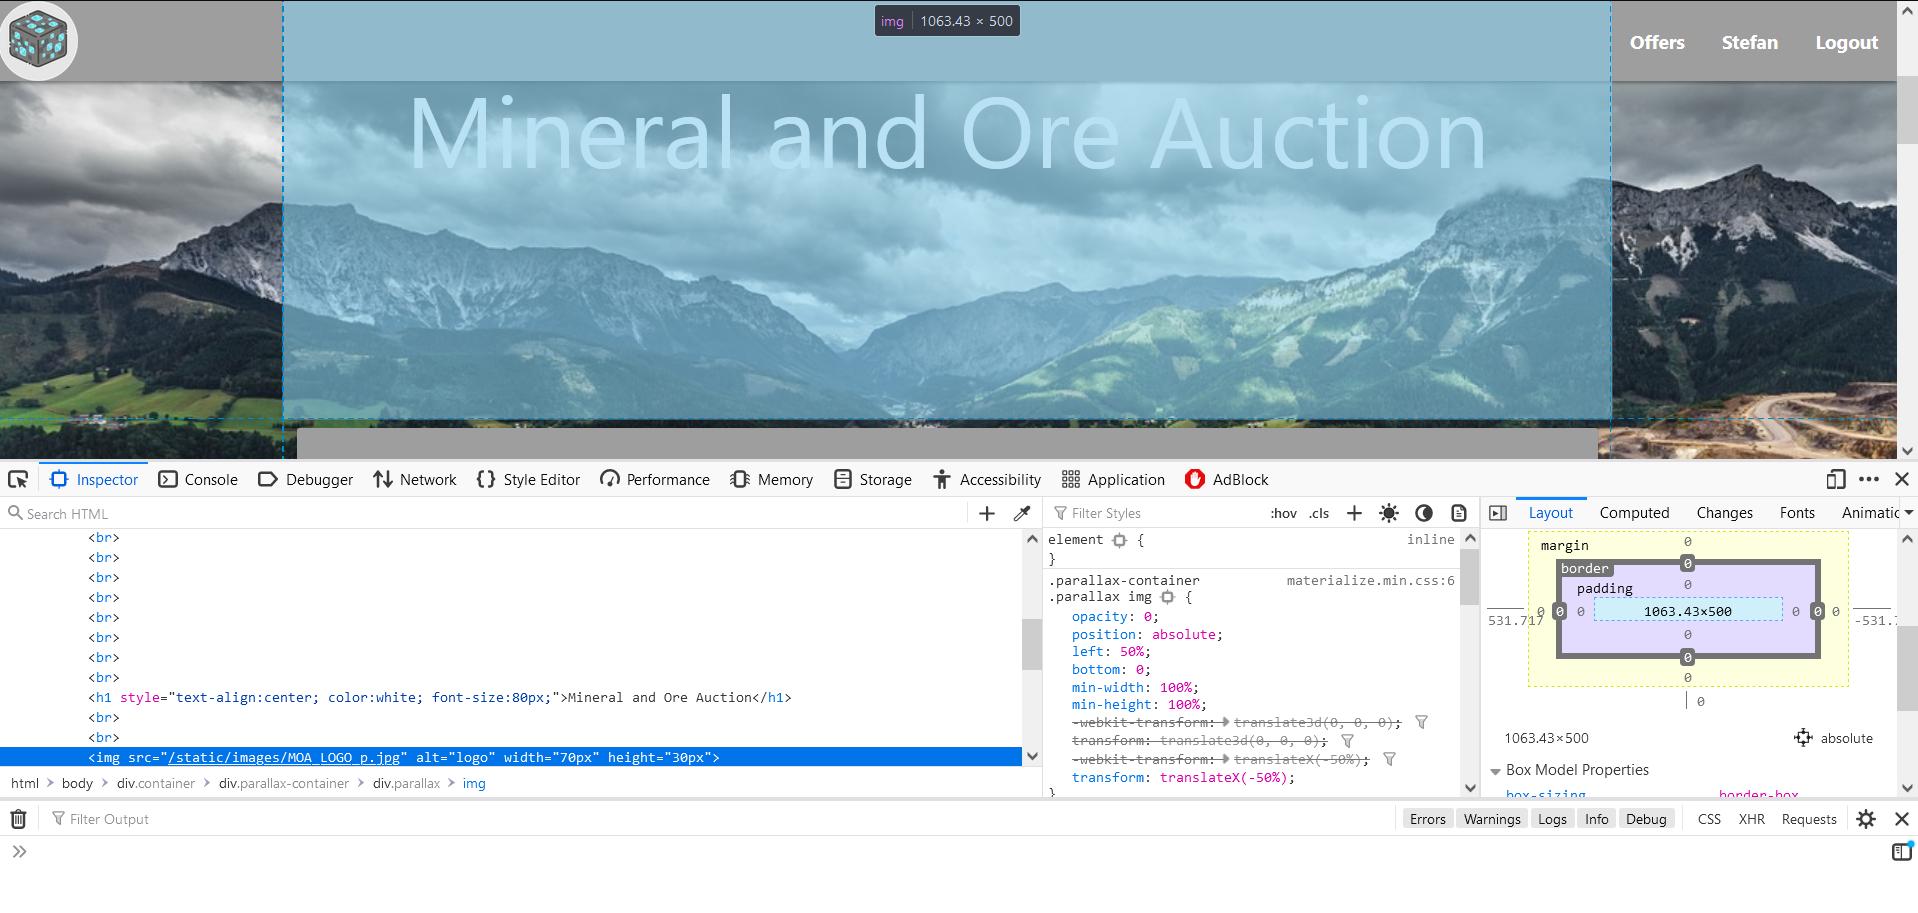Image resolution: width=1918 pixels, height=913 pixels.
Task: Open the Accessibility panel
Action: 987,479
